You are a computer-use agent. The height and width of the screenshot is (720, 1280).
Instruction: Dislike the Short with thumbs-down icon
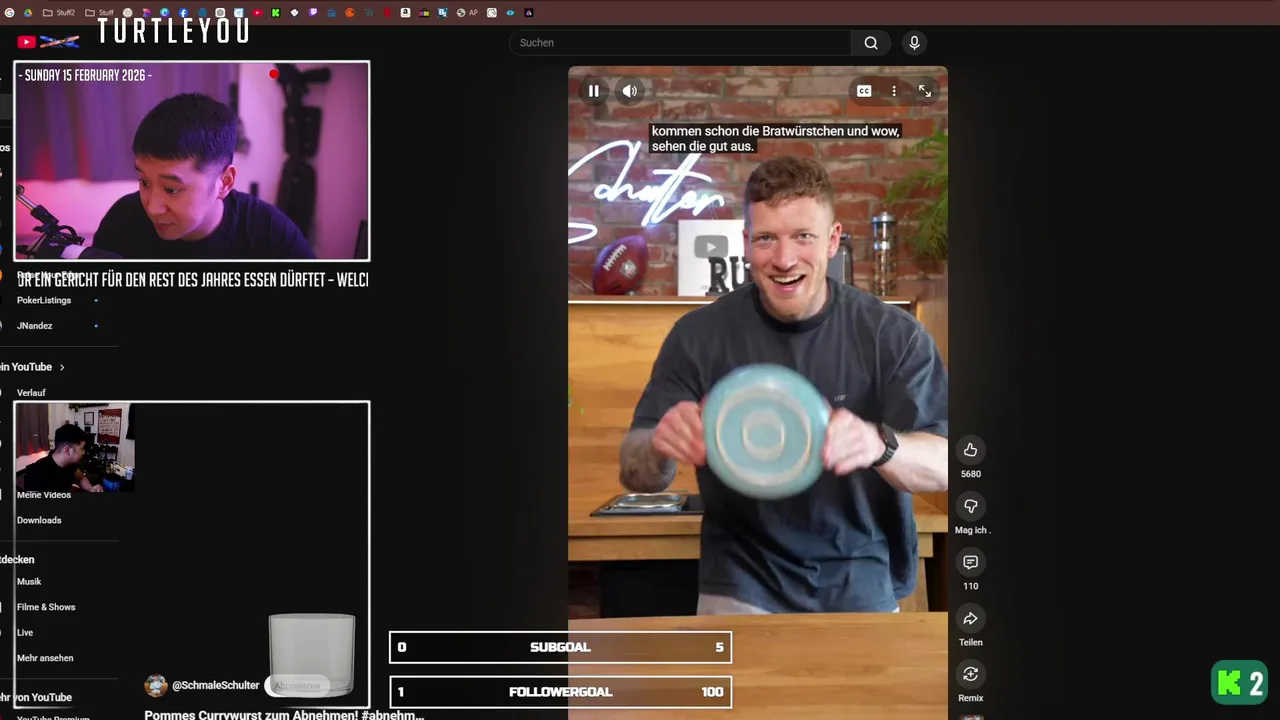(970, 506)
